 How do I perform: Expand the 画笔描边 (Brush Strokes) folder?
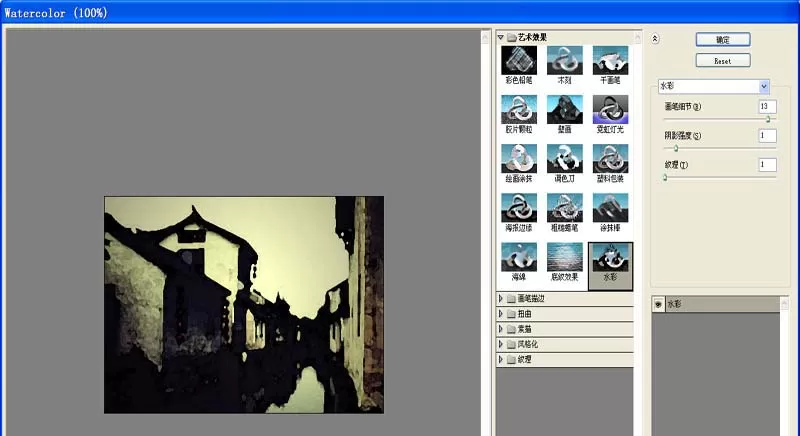[501, 298]
